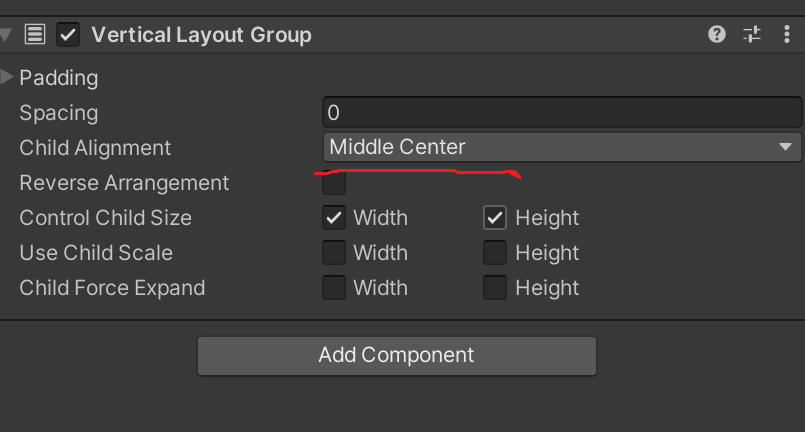Click the Spacing property label

tap(59, 113)
